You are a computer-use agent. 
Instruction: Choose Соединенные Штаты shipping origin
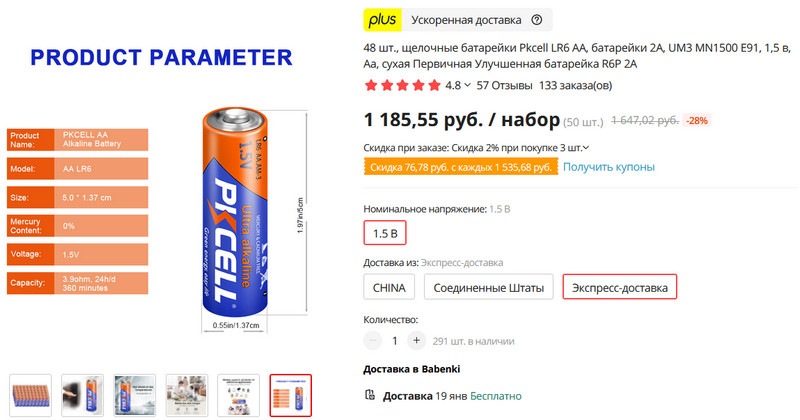[488, 287]
